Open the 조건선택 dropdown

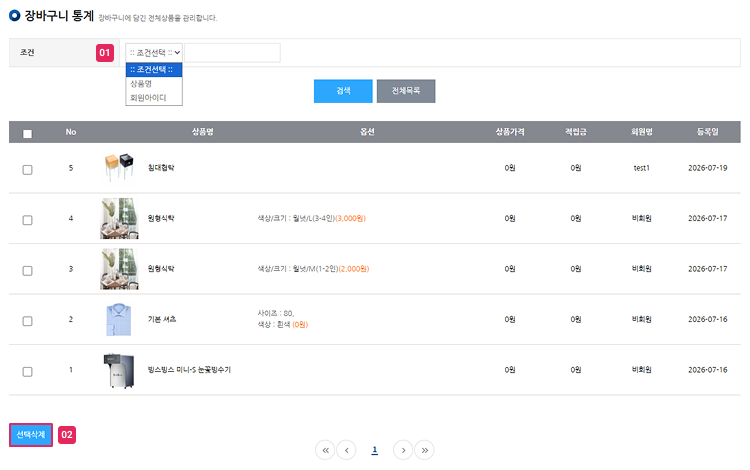pos(154,53)
